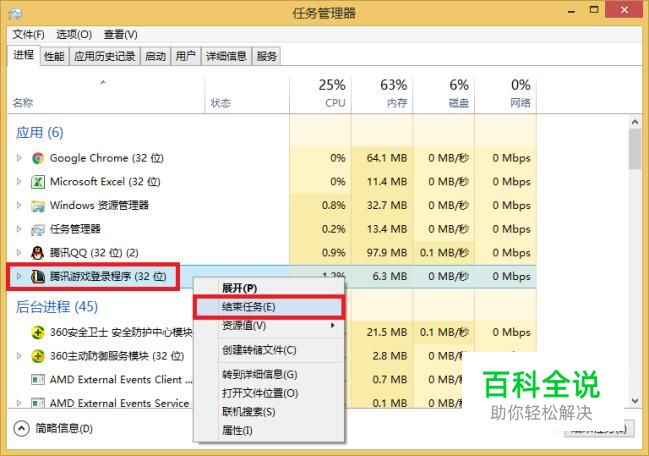Sort by the 名称 column header
The height and width of the screenshot is (456, 649).
(23, 103)
